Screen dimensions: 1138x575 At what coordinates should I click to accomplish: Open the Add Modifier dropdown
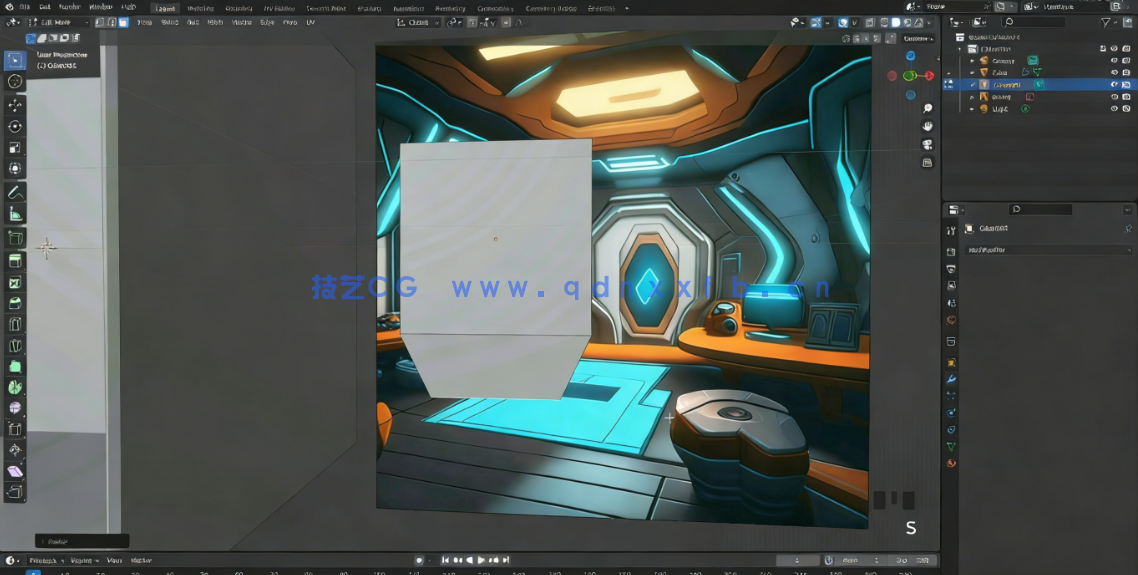coord(1049,250)
